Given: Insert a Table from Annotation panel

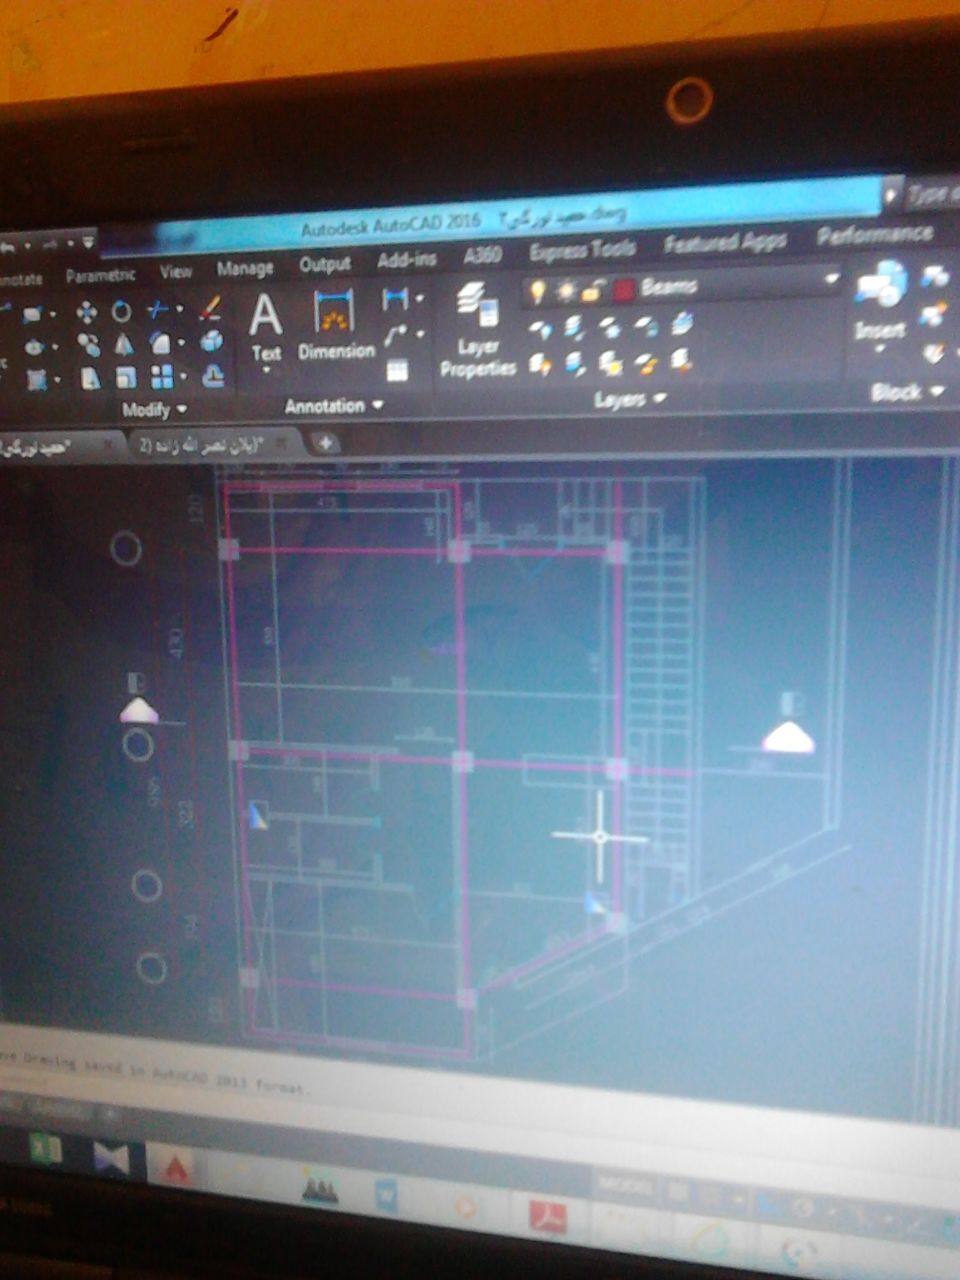Looking at the screenshot, I should [x=397, y=370].
